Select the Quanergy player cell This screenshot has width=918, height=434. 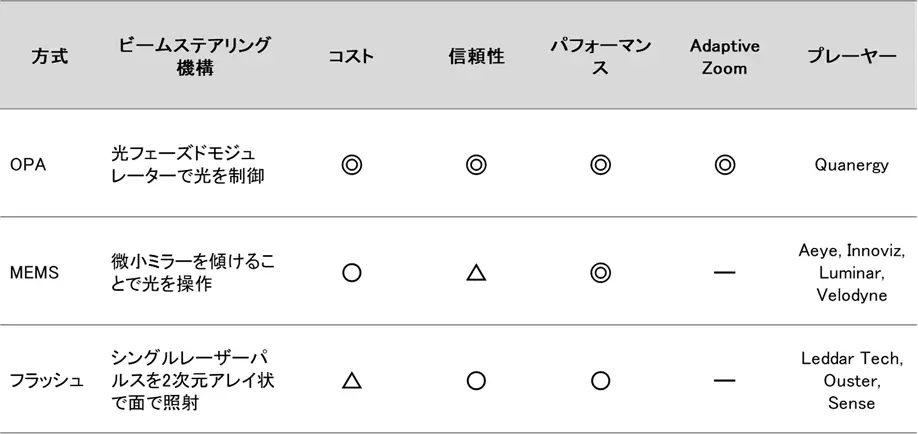851,165
